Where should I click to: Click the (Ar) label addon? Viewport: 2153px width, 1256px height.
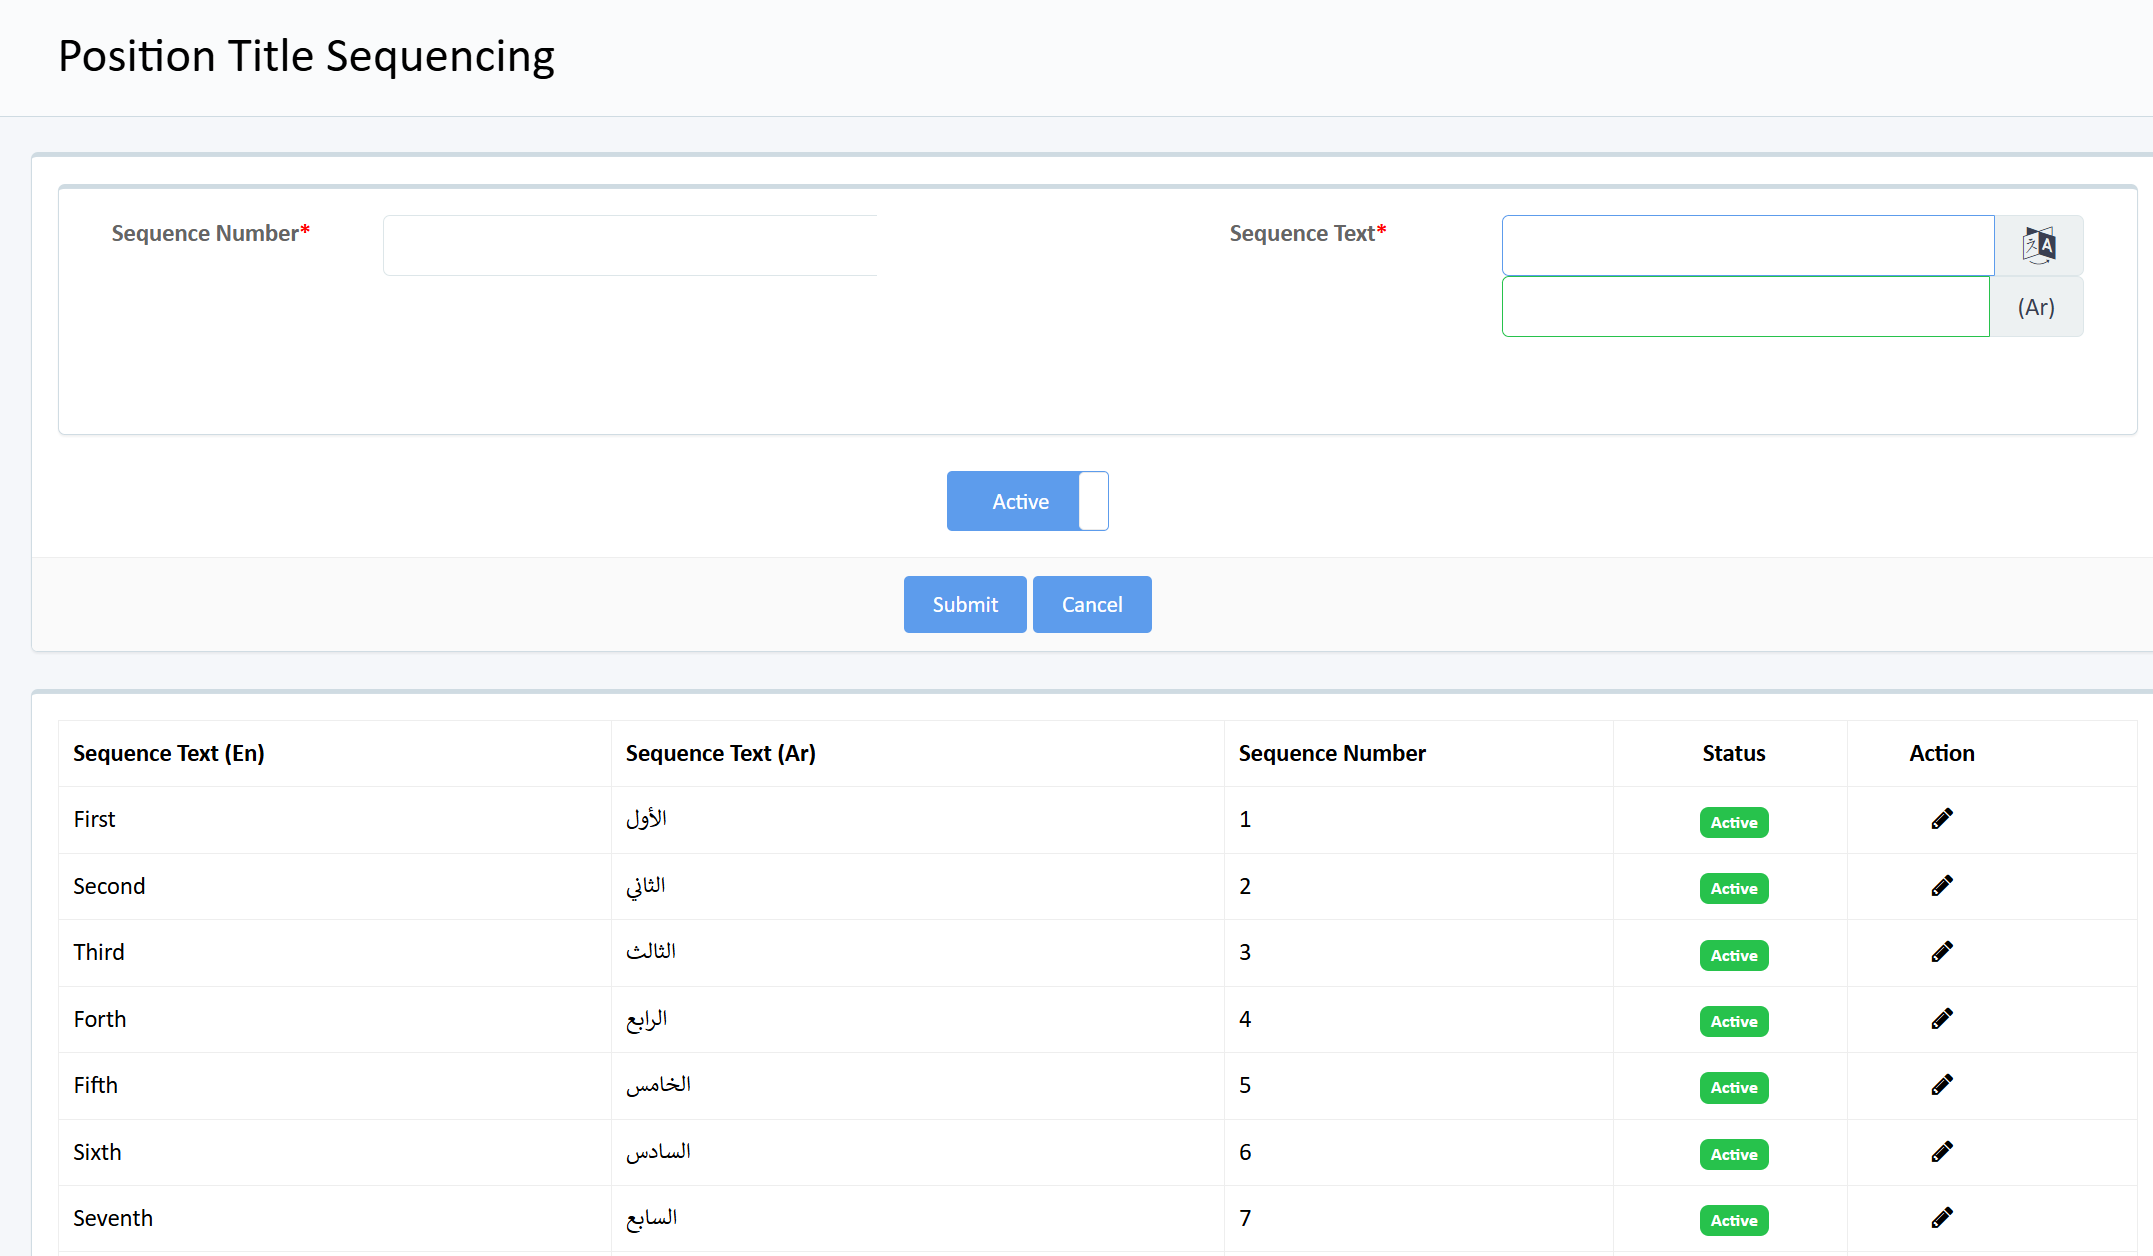pos(2036,307)
